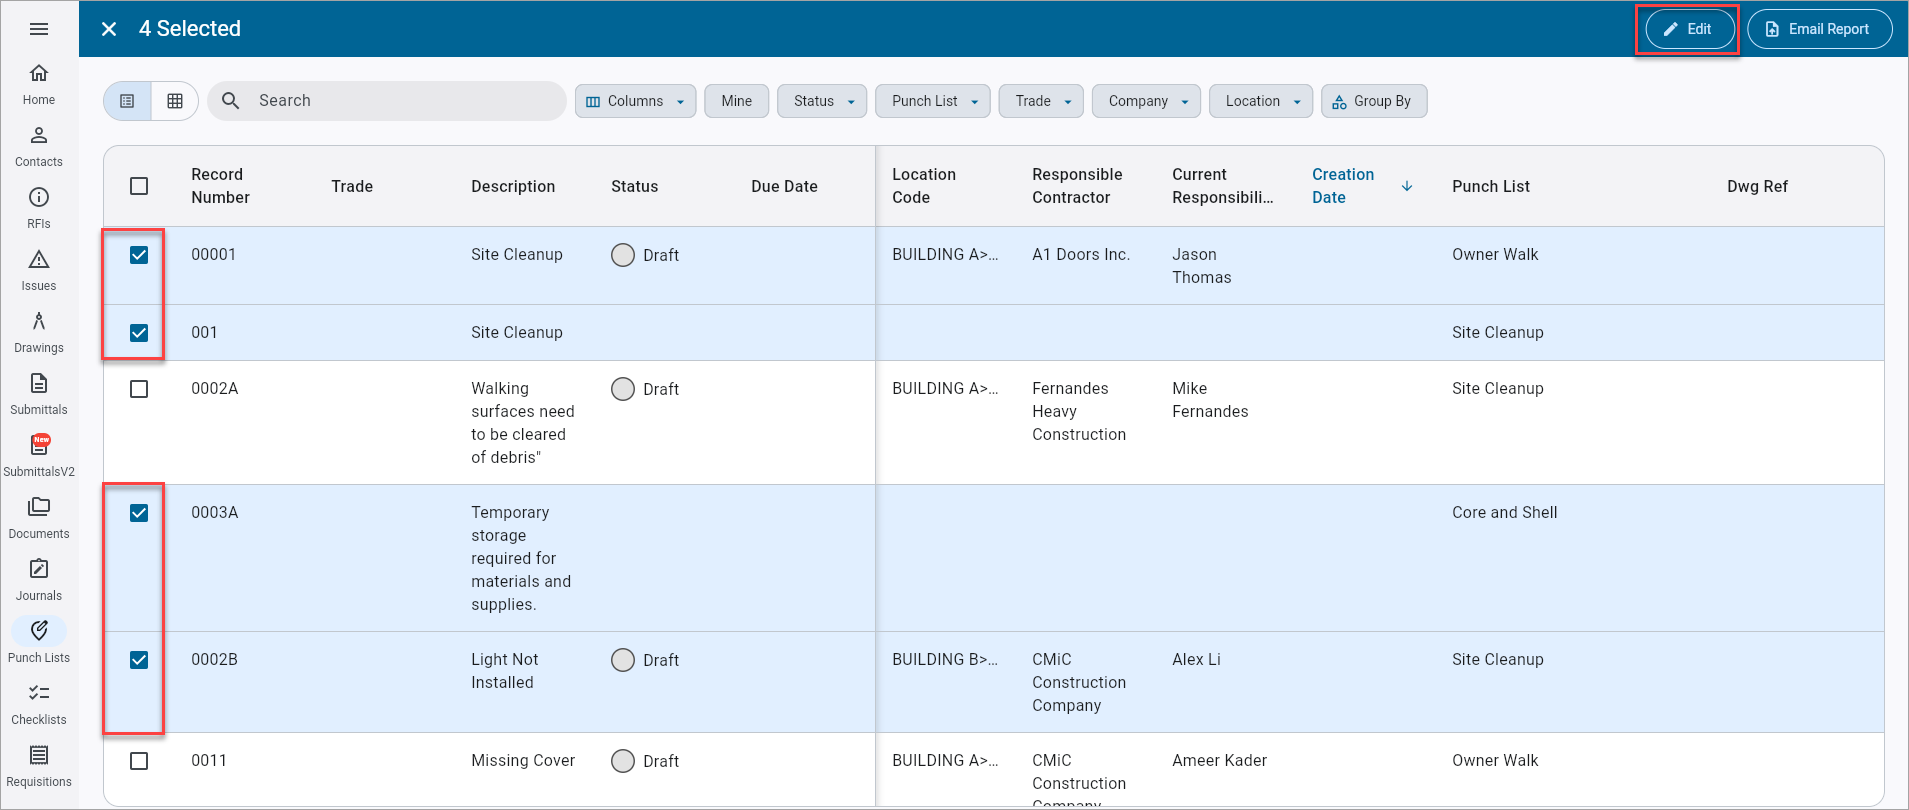Sort by Punch List column header

1491,186
